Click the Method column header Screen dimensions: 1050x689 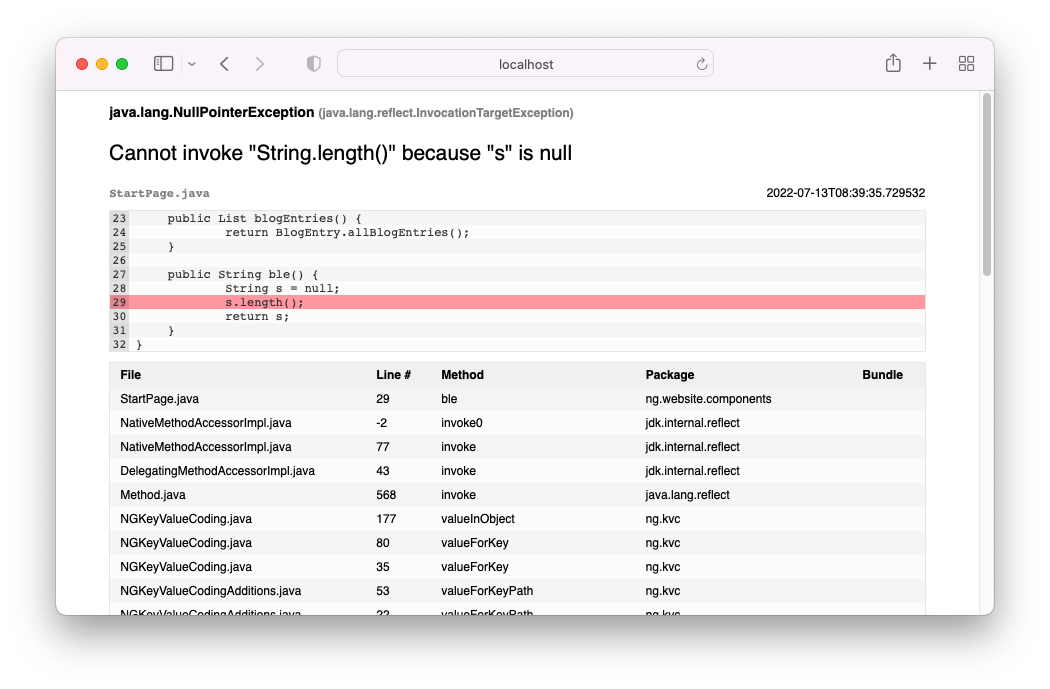462,375
